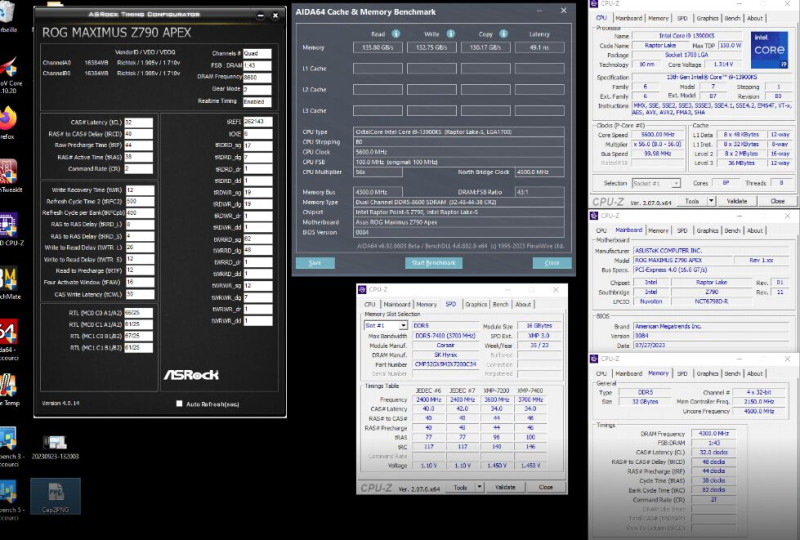Click the Gear Mode value field
Screen dimensions: 800x540
(257, 89)
